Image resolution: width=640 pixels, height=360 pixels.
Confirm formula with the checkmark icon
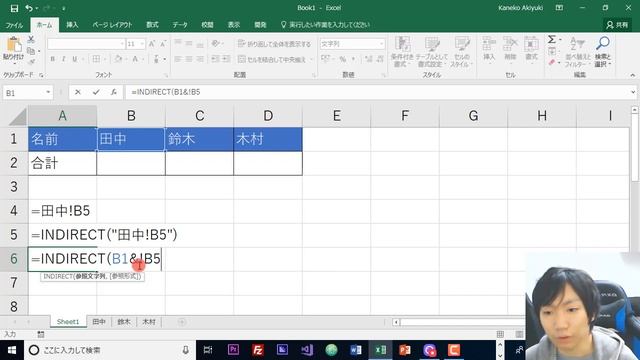point(96,92)
